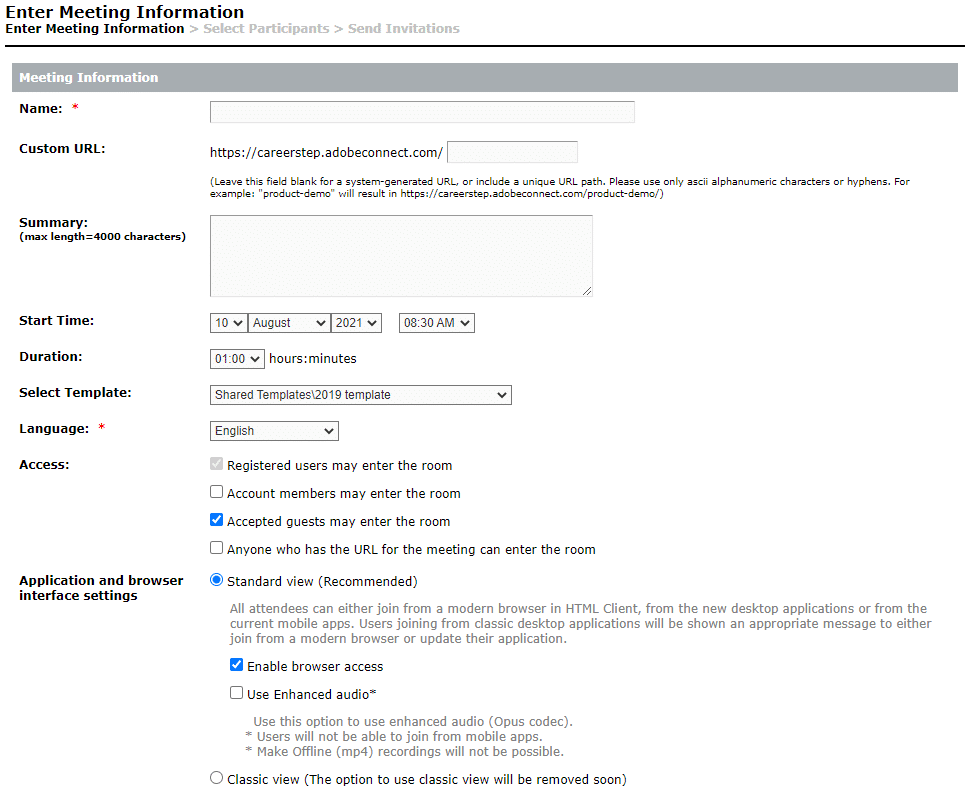Open the start month dropdown showing August
The width and height of the screenshot is (968, 795).
(x=289, y=323)
